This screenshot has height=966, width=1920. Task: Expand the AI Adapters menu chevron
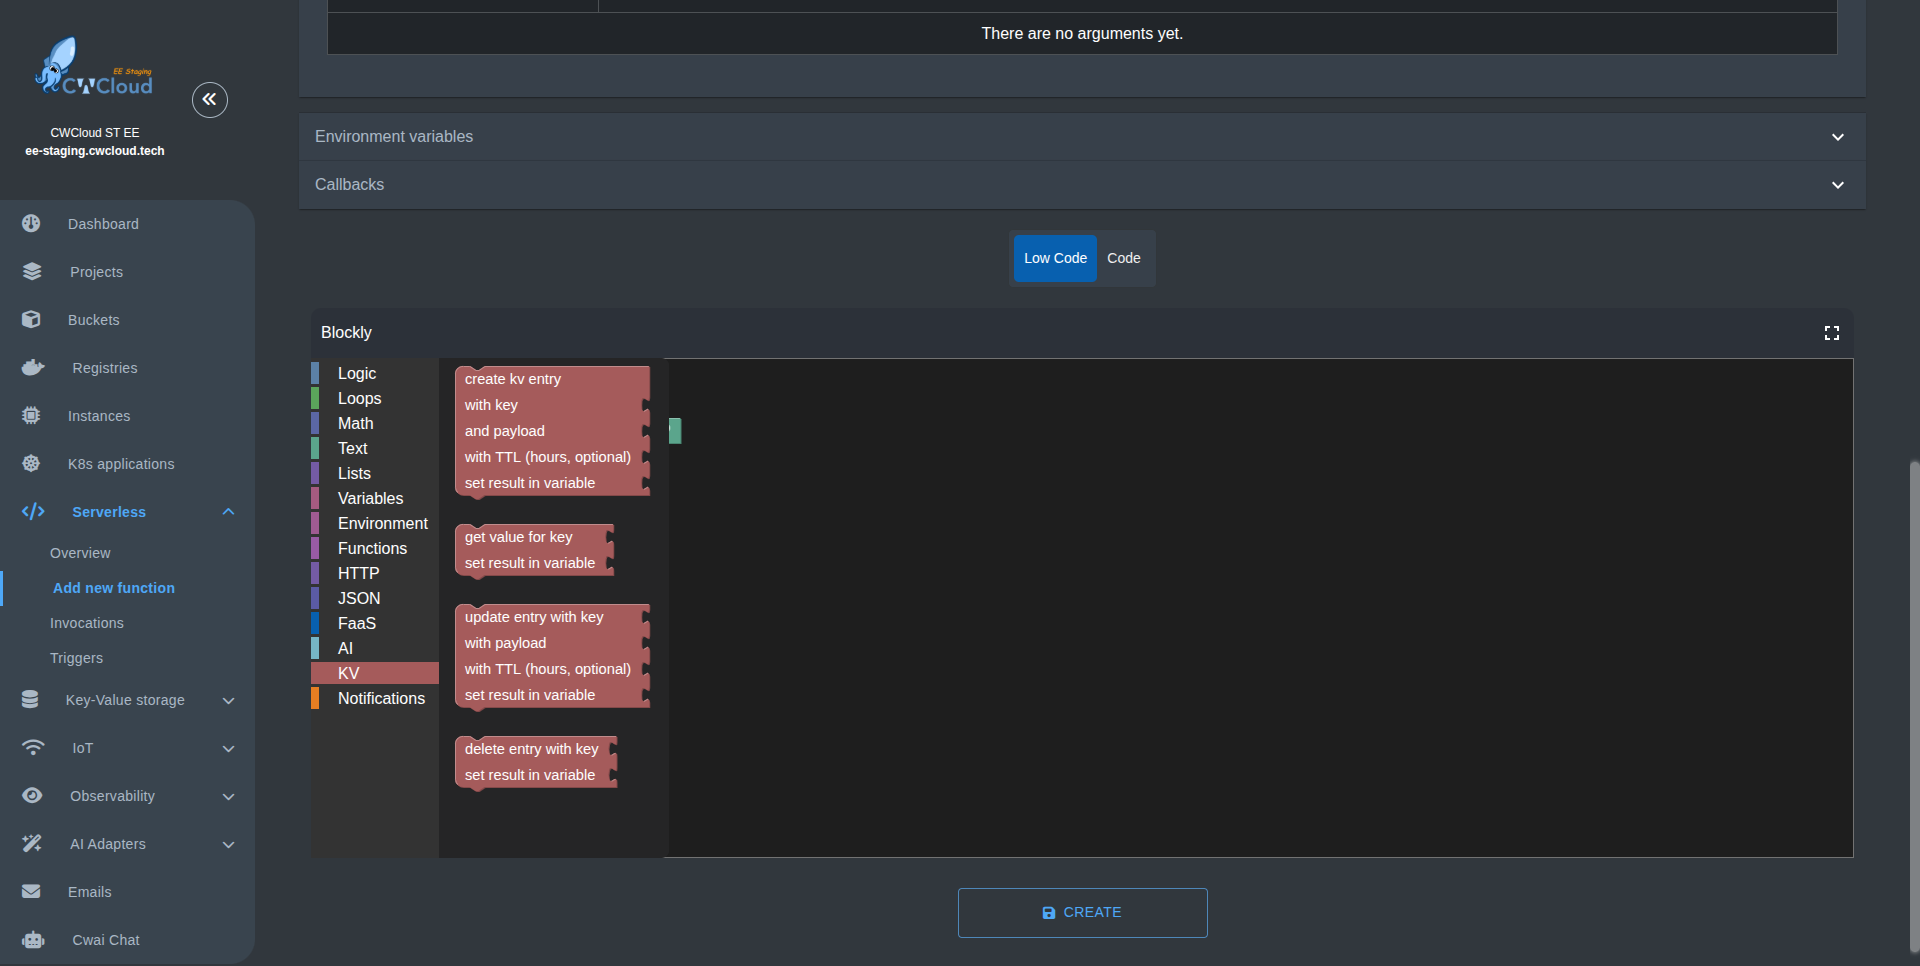coord(228,844)
